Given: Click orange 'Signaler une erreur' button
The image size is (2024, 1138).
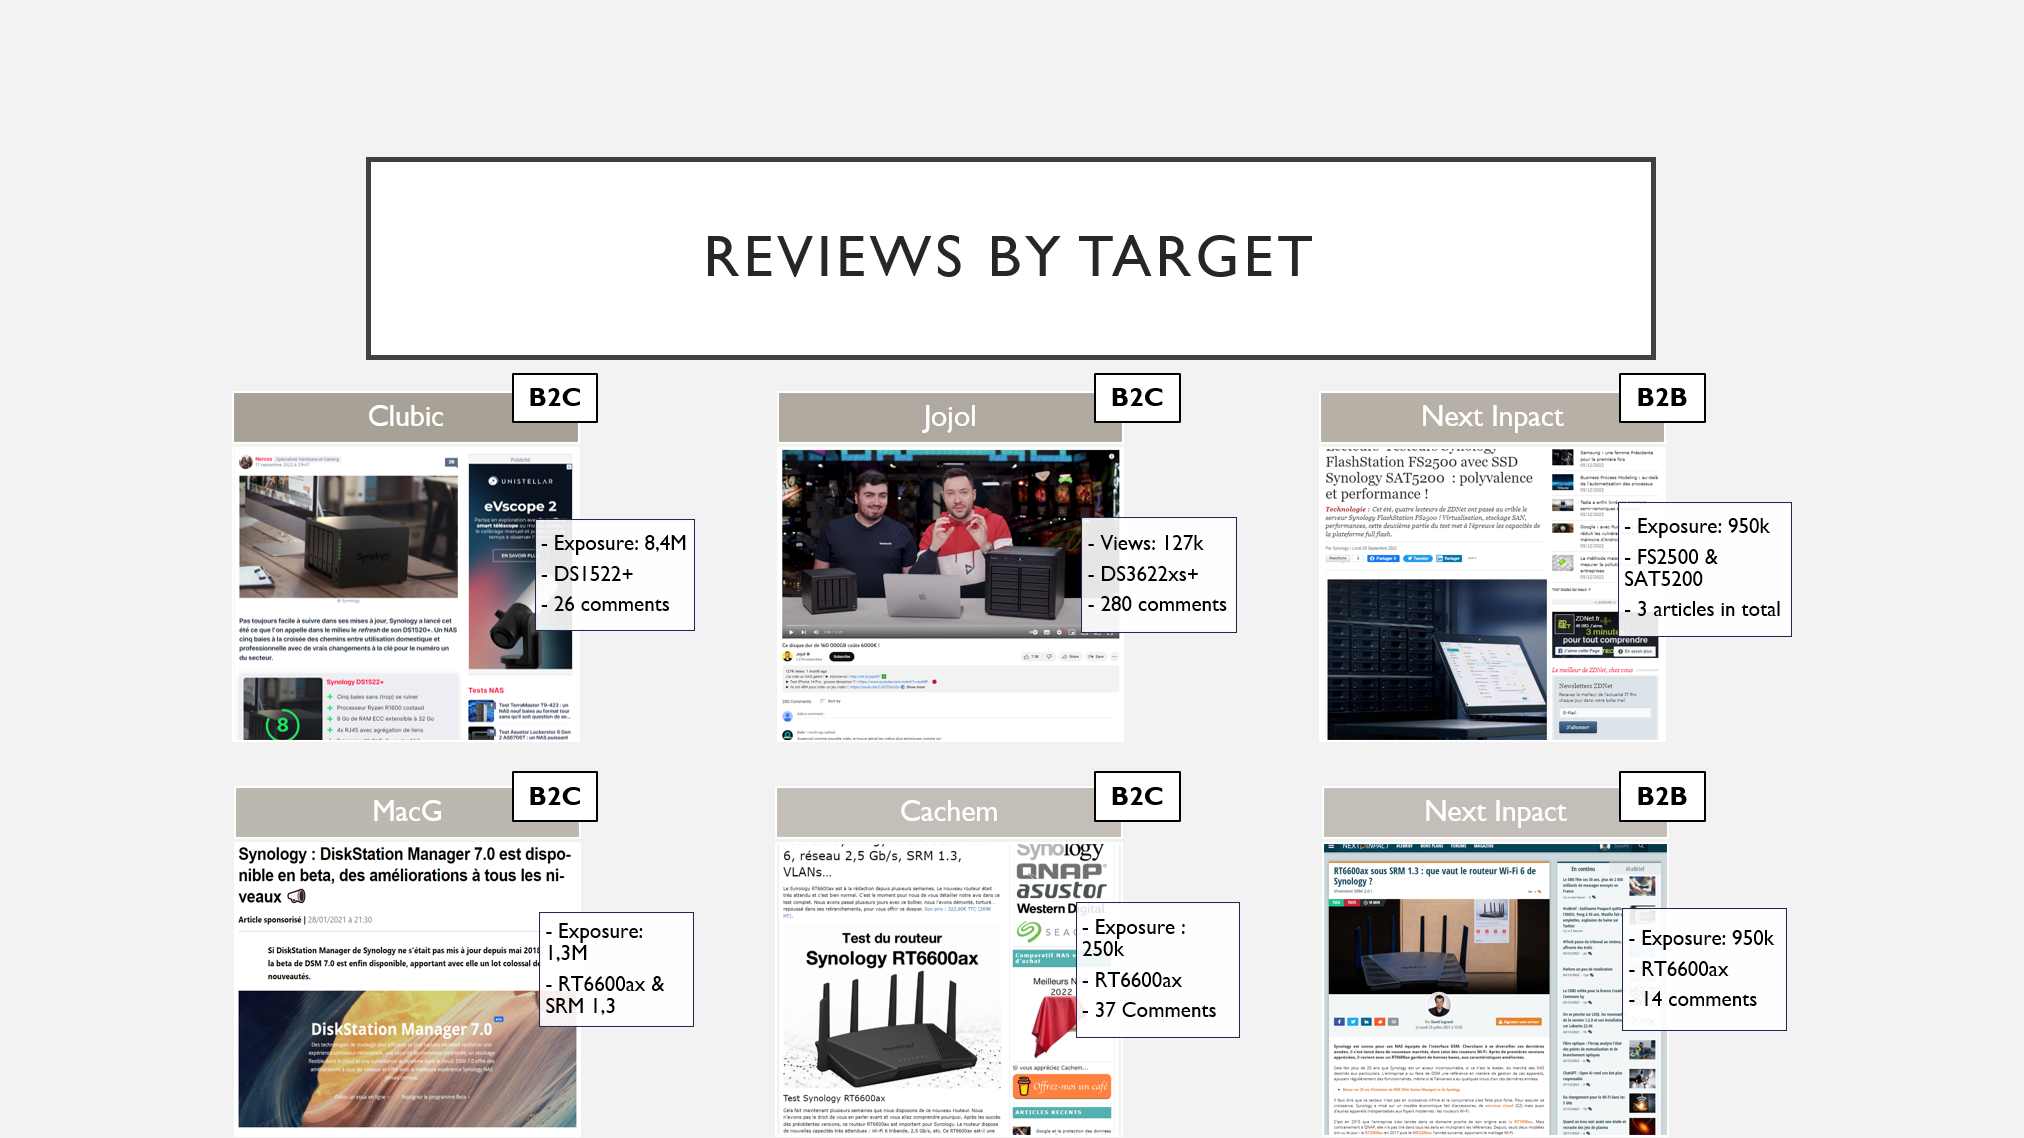Looking at the screenshot, I should 1518,1022.
